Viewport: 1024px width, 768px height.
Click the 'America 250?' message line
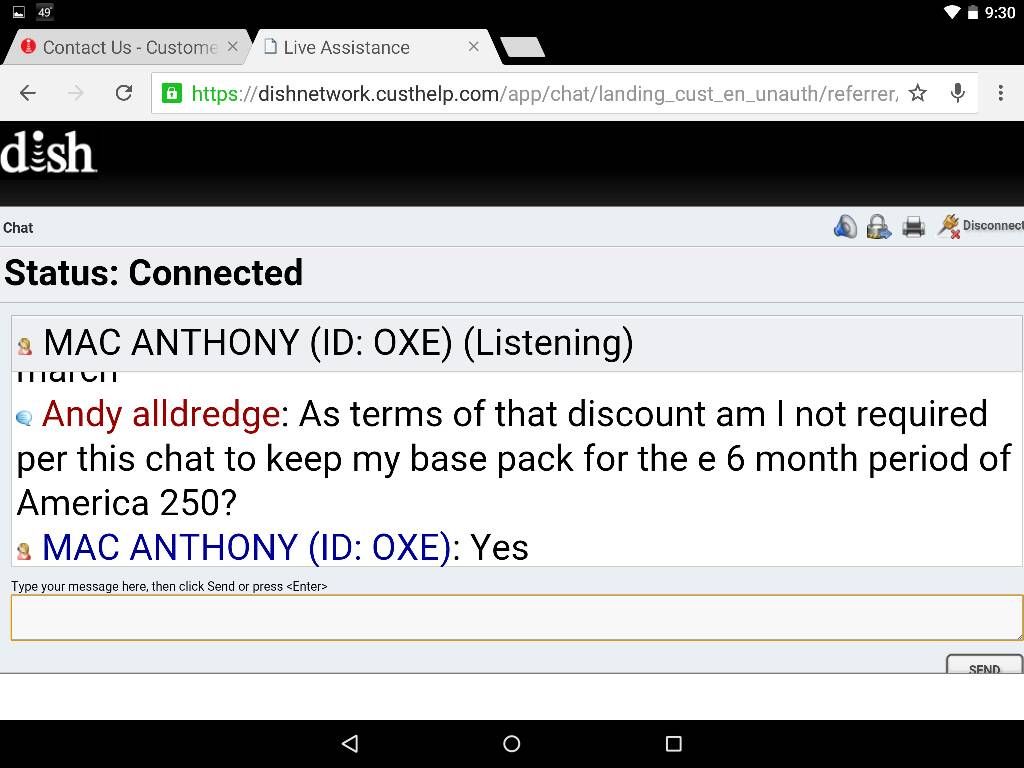tap(127, 503)
